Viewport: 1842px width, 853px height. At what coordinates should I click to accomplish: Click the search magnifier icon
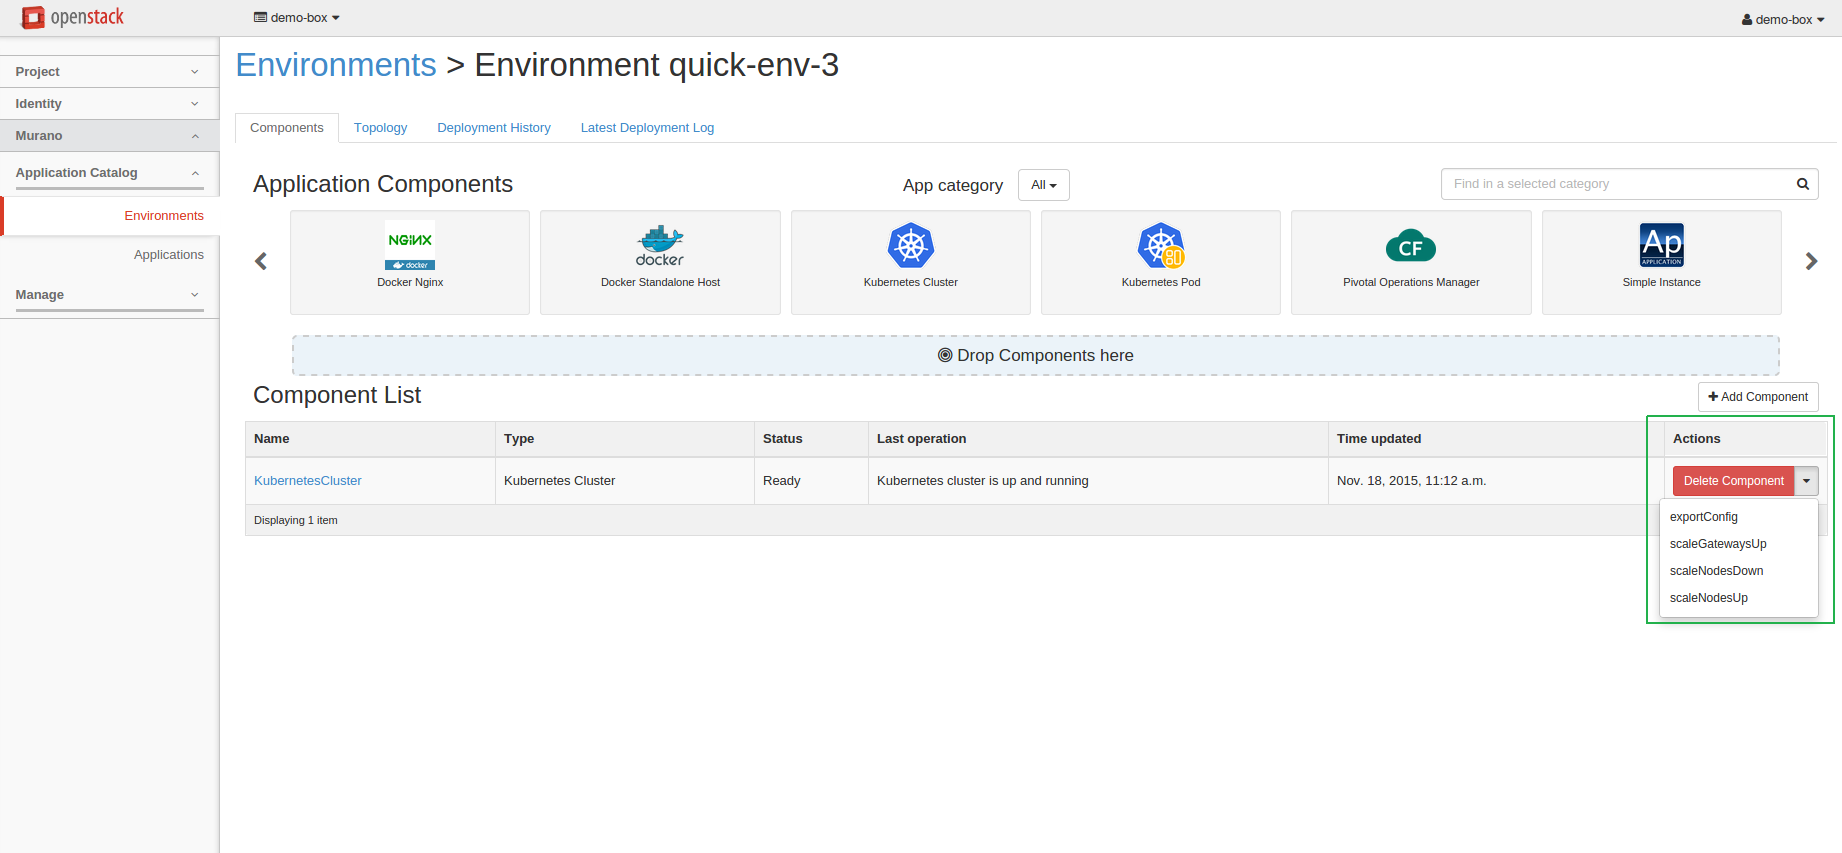point(1802,184)
